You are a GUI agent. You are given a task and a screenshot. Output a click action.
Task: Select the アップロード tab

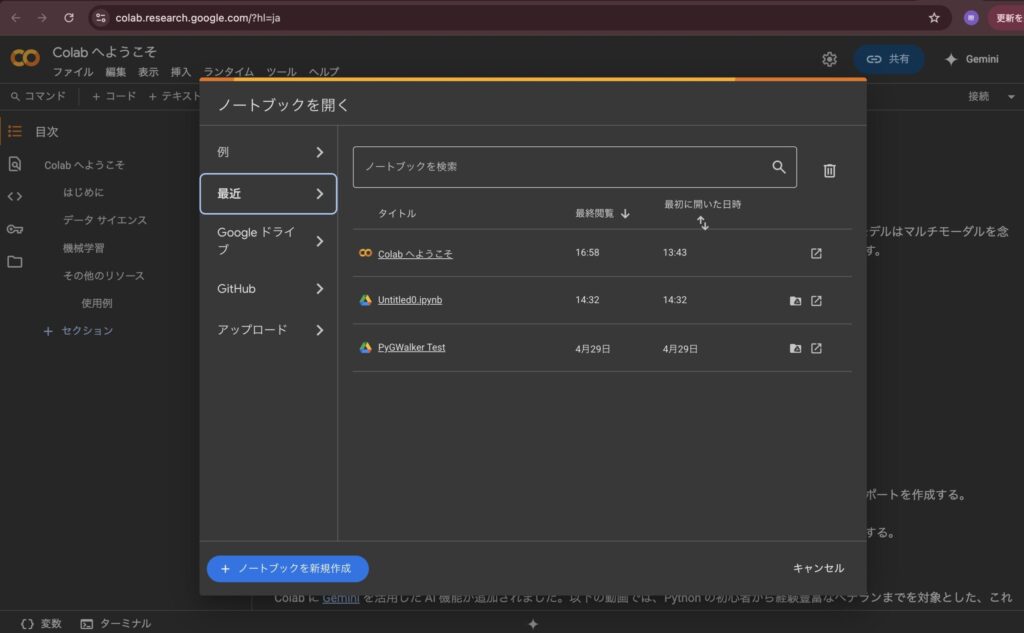pyautogui.click(x=268, y=330)
